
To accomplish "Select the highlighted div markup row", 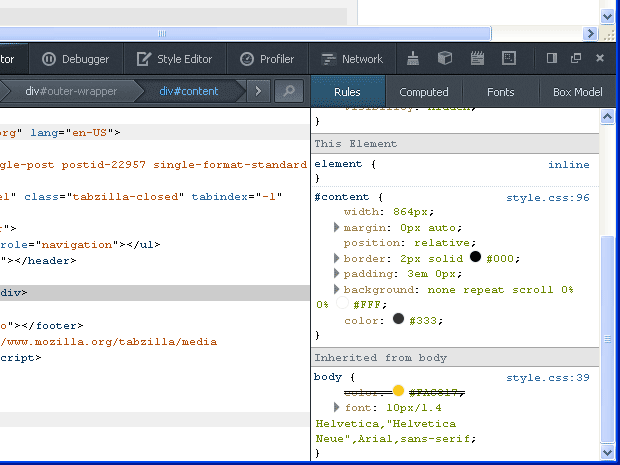I will [x=155, y=293].
